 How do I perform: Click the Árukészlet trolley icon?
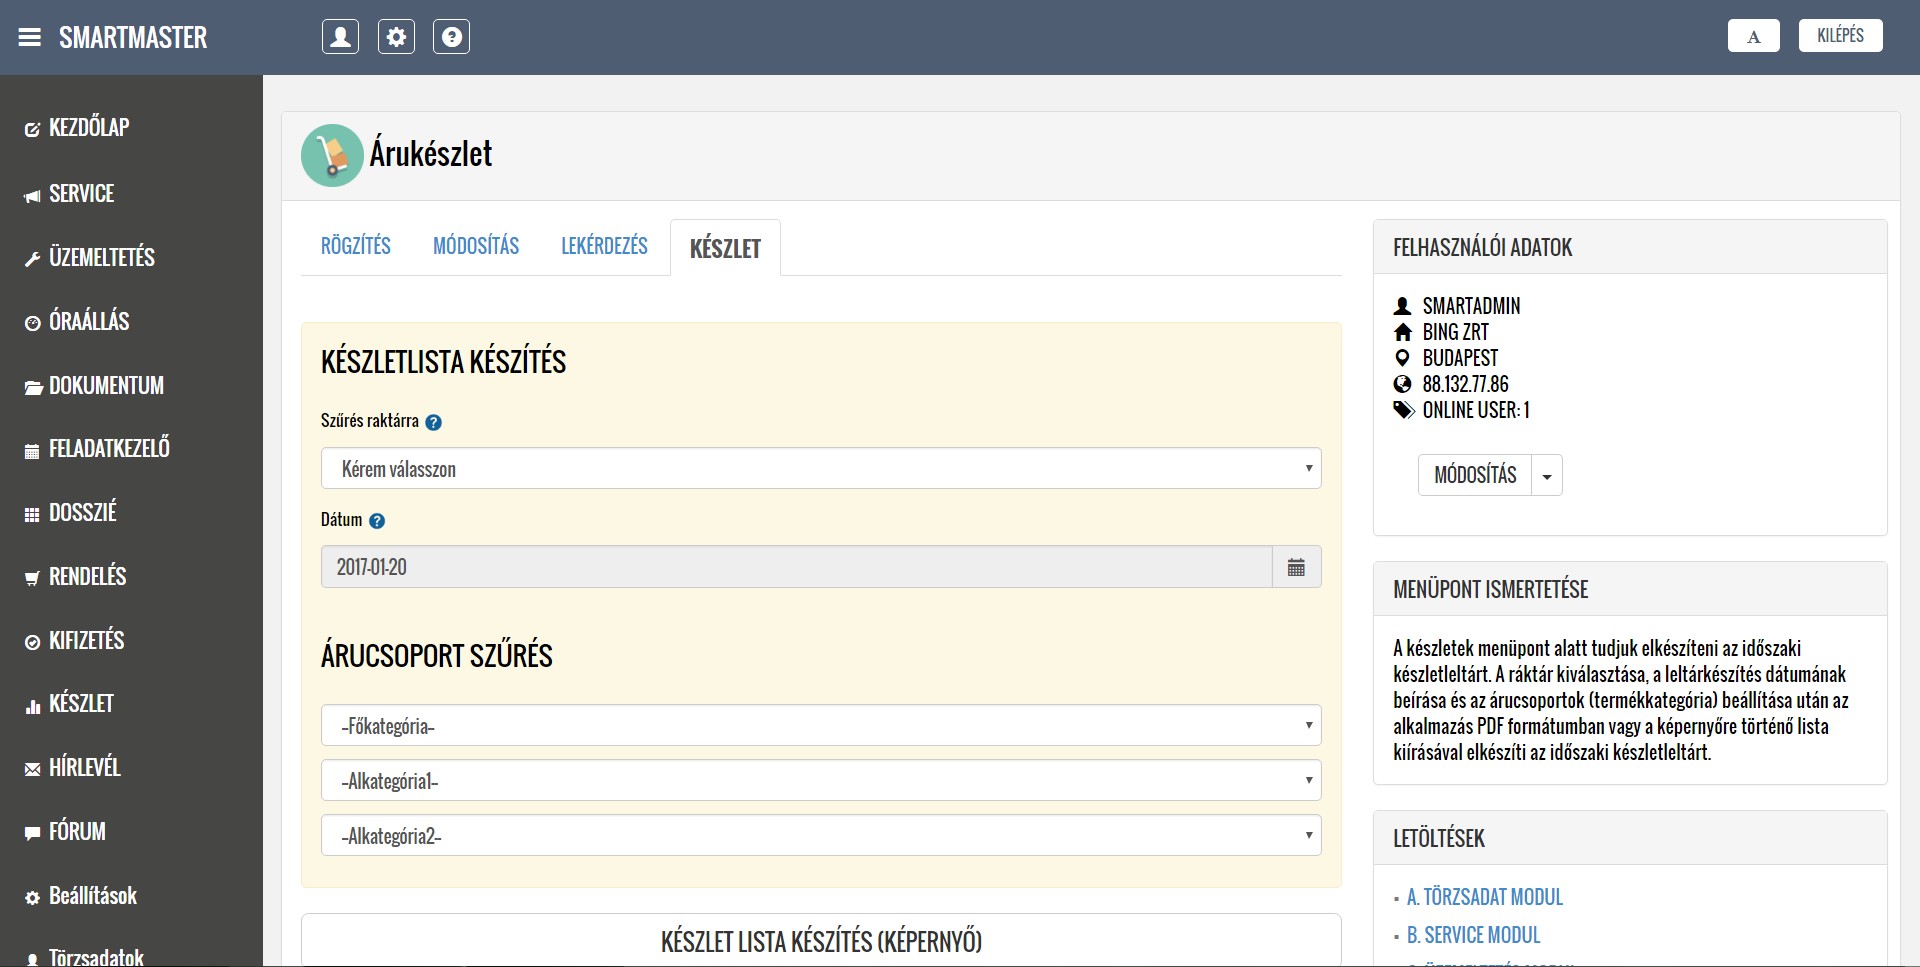click(331, 155)
